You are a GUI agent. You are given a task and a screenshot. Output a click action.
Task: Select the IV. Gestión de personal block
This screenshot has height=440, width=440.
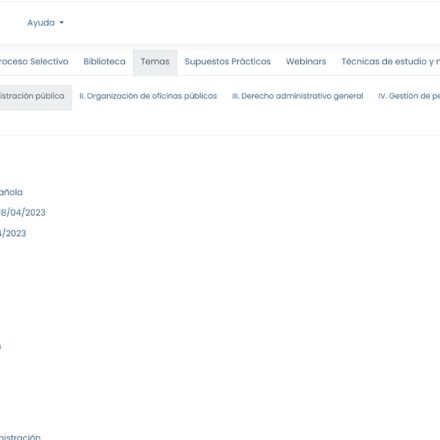click(x=409, y=96)
